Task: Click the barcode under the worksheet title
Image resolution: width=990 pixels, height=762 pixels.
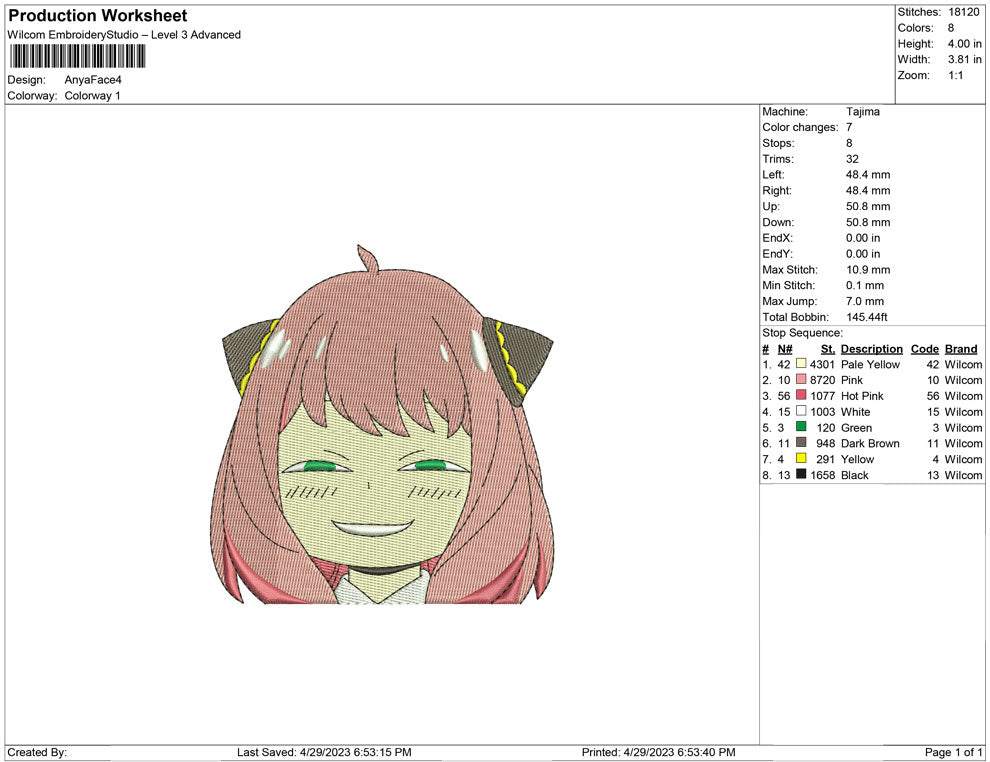Action: 77,56
